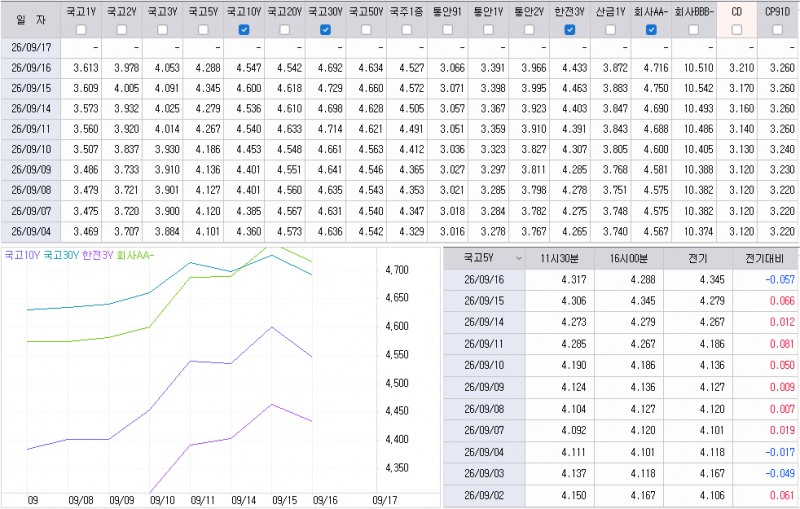Image resolution: width=800 pixels, height=509 pixels.
Task: Check the 국고20Y column checkbox
Action: (285, 30)
